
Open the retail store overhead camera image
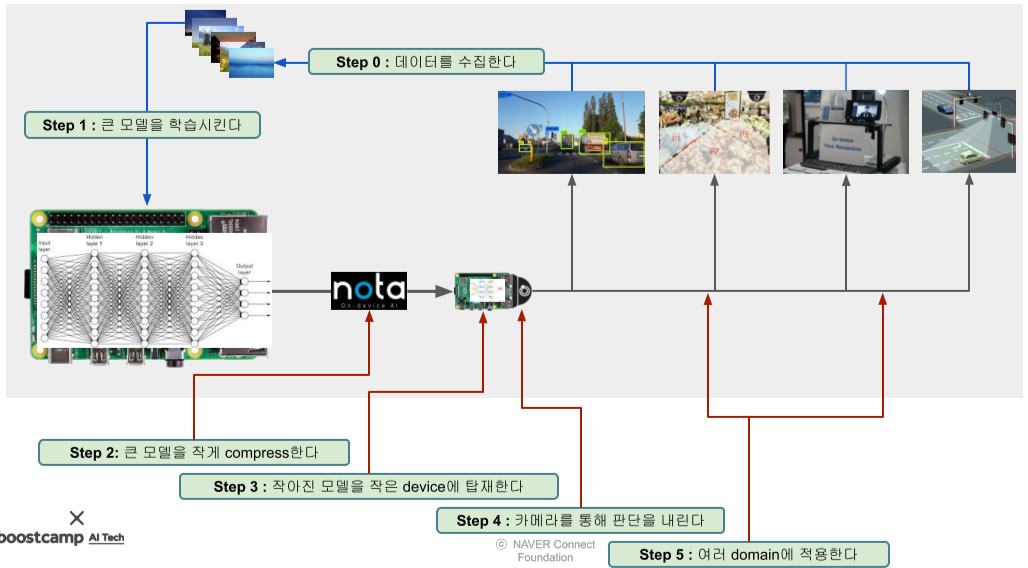(x=714, y=132)
